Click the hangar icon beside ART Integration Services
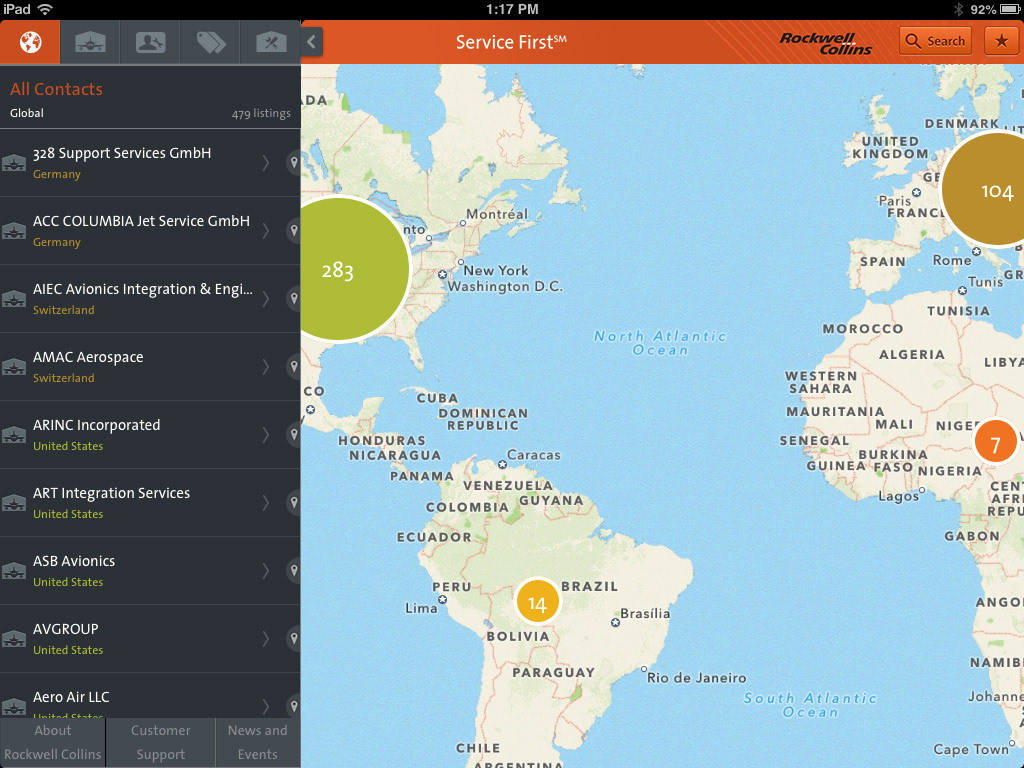The height and width of the screenshot is (768, 1024). click(14, 503)
